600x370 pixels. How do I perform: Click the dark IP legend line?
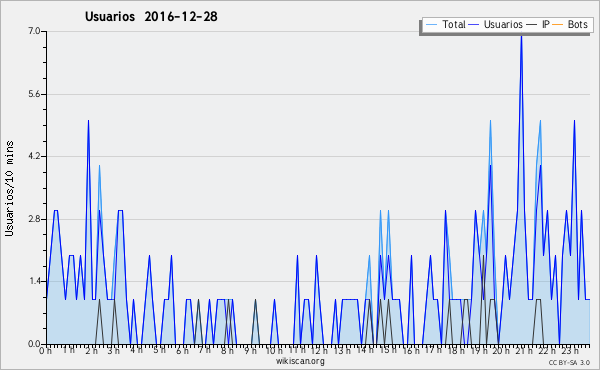tap(532, 25)
